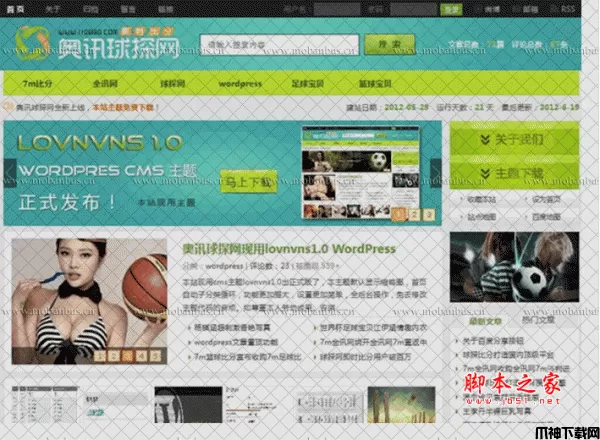
Task: Click the 设为首页 sidebar link
Action: pyautogui.click(x=546, y=199)
